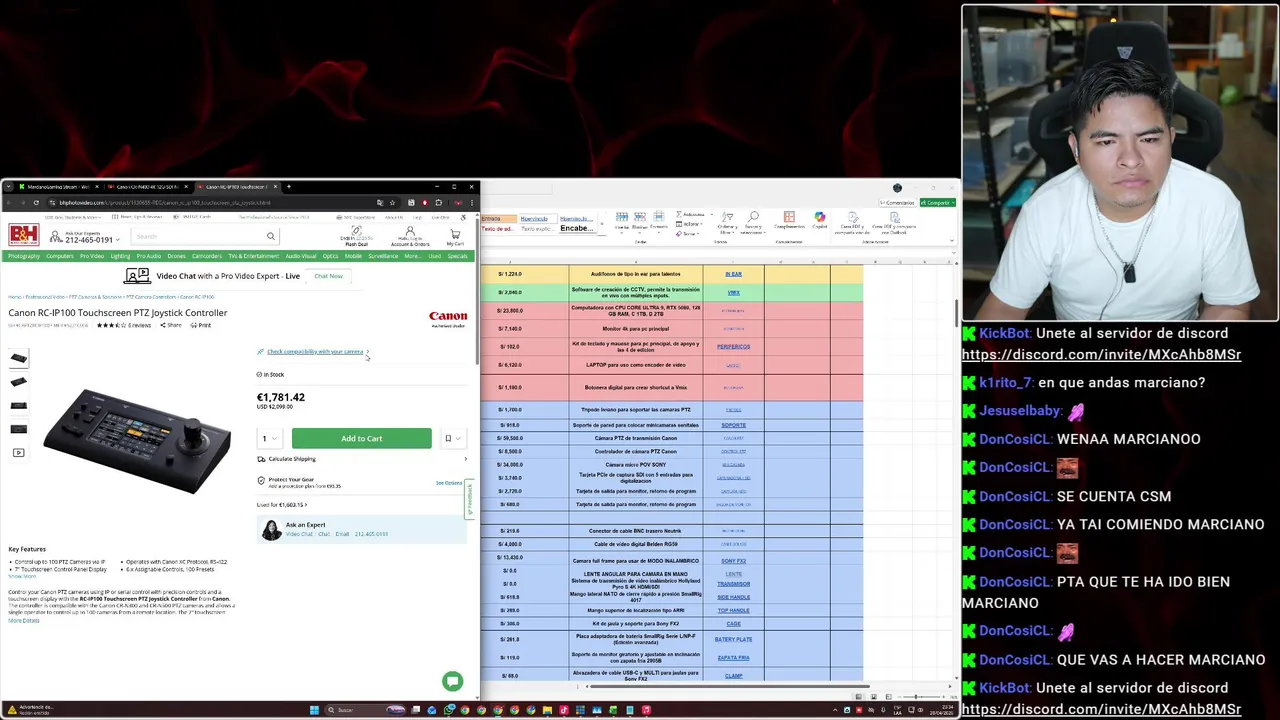Click the B&H logo in the site header
Screen dimensions: 1280x720
[24, 235]
